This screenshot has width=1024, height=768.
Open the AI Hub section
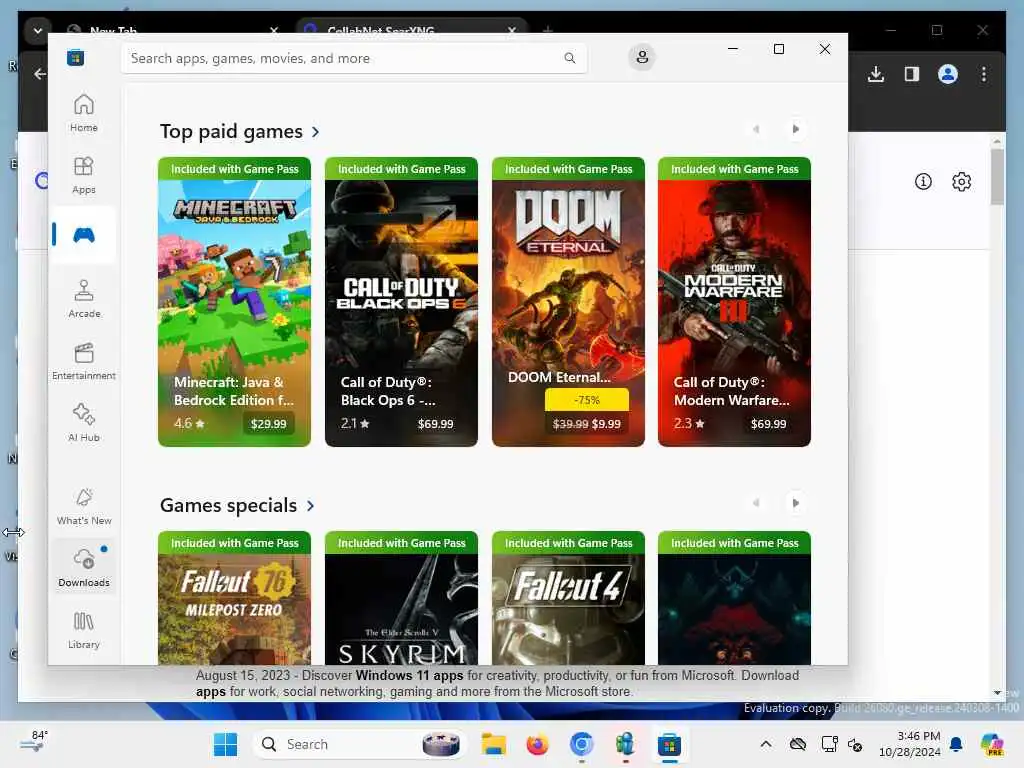coord(84,423)
